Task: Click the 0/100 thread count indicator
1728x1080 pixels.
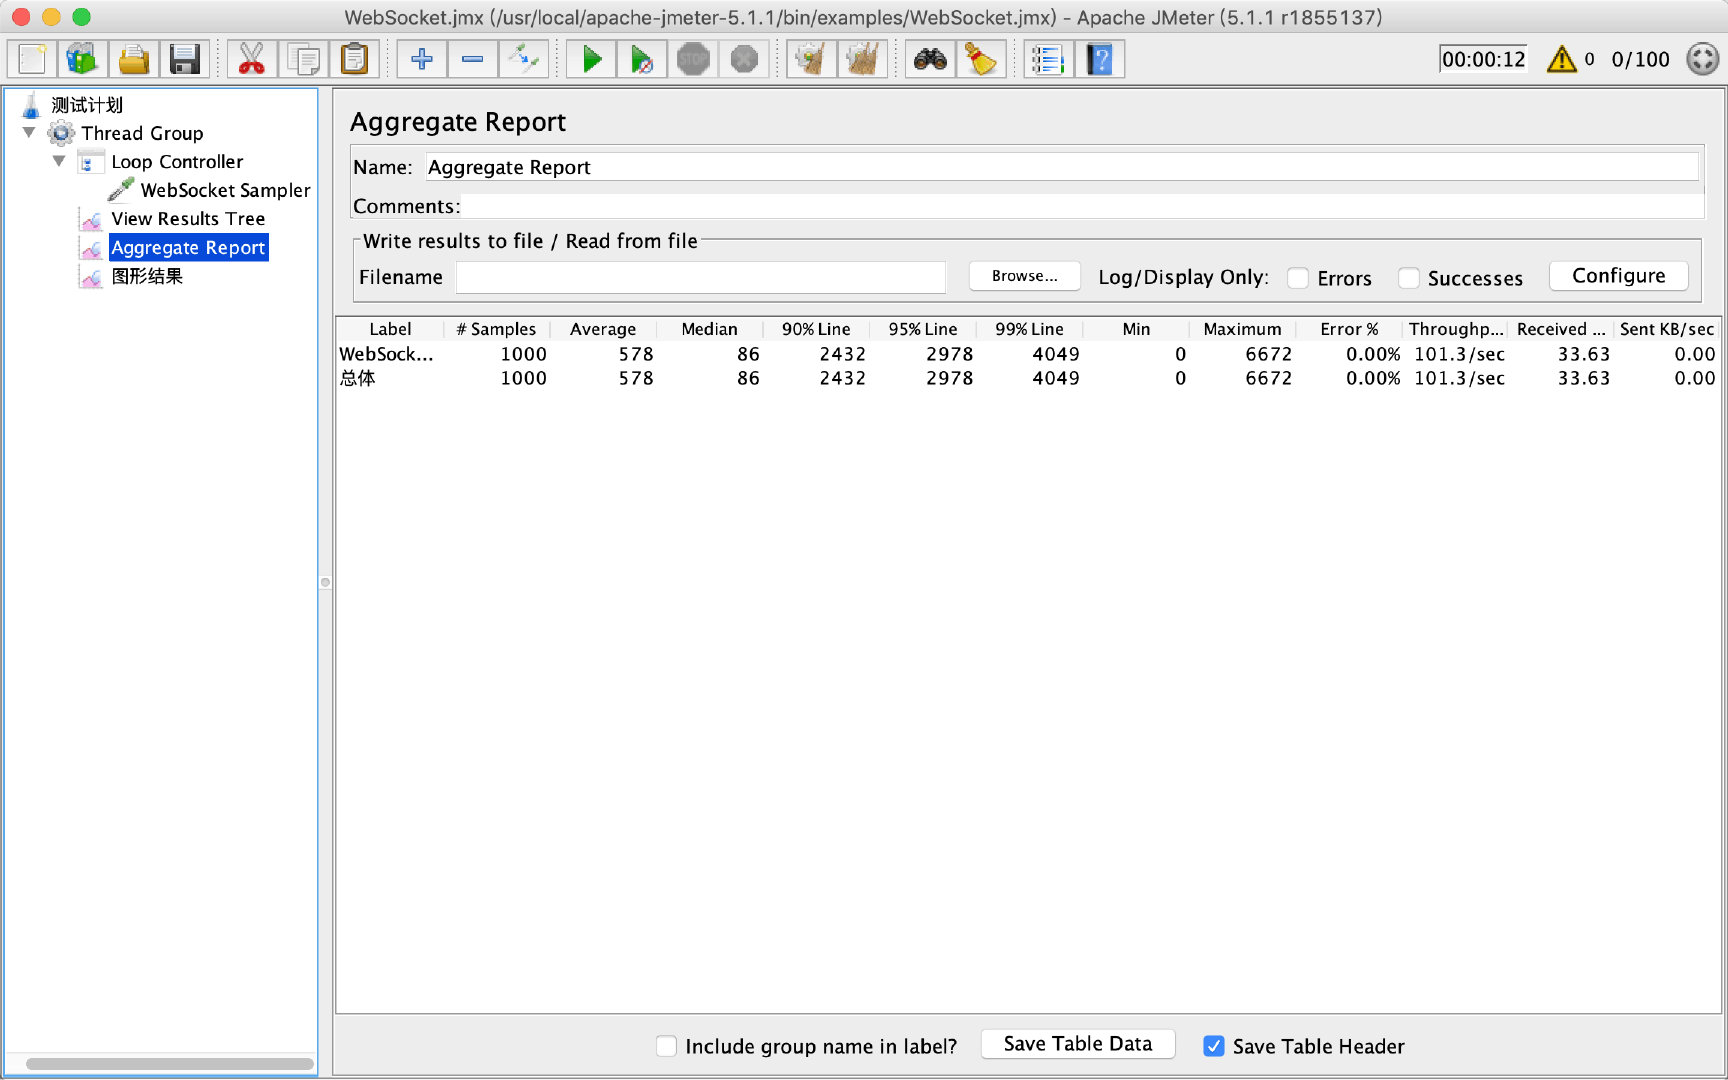Action: (x=1640, y=59)
